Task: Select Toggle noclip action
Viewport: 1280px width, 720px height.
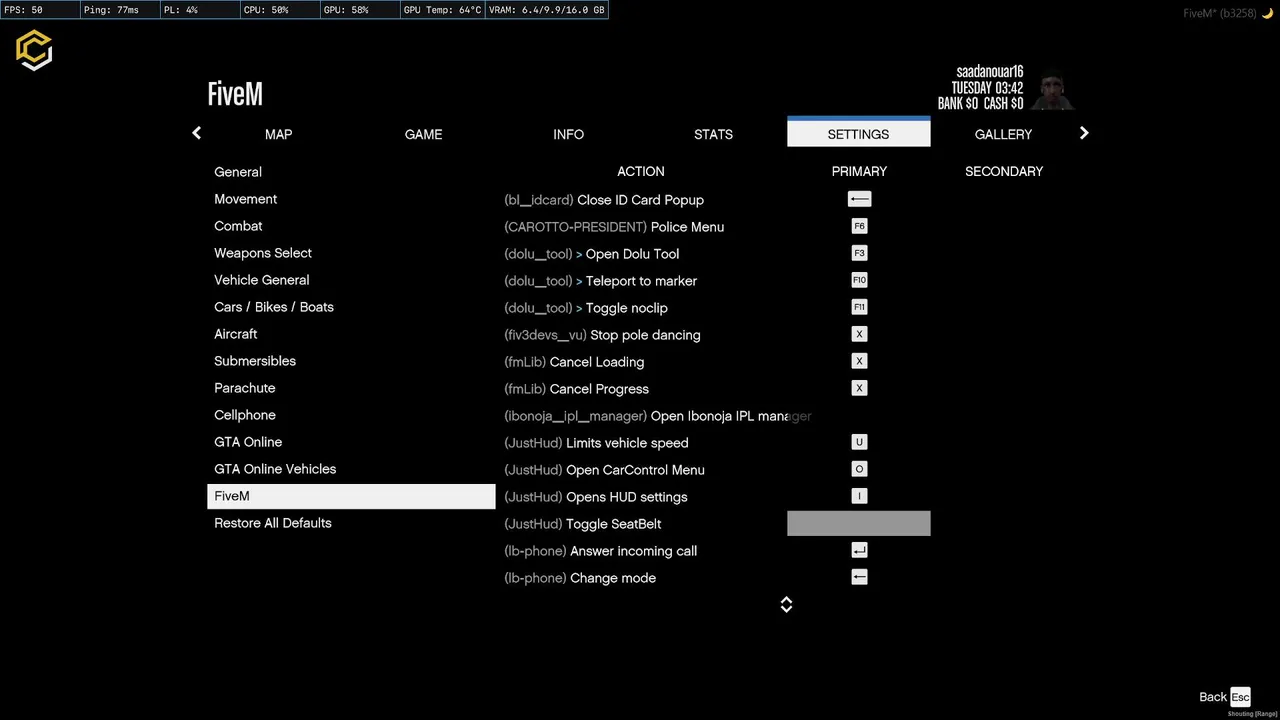Action: [x=586, y=308]
